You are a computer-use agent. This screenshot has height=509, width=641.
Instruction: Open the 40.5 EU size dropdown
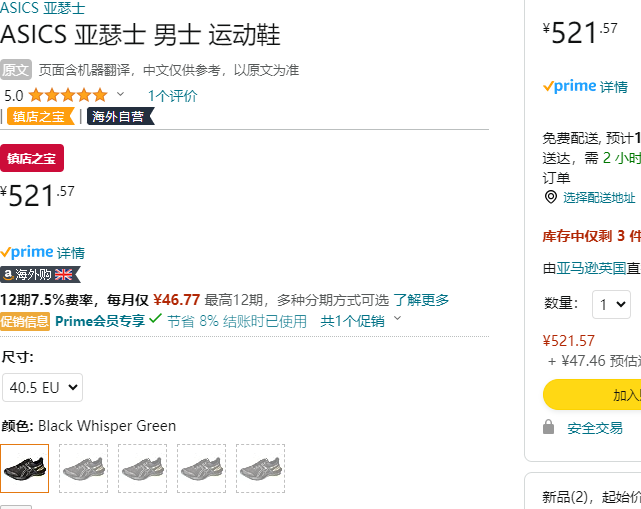(x=43, y=387)
